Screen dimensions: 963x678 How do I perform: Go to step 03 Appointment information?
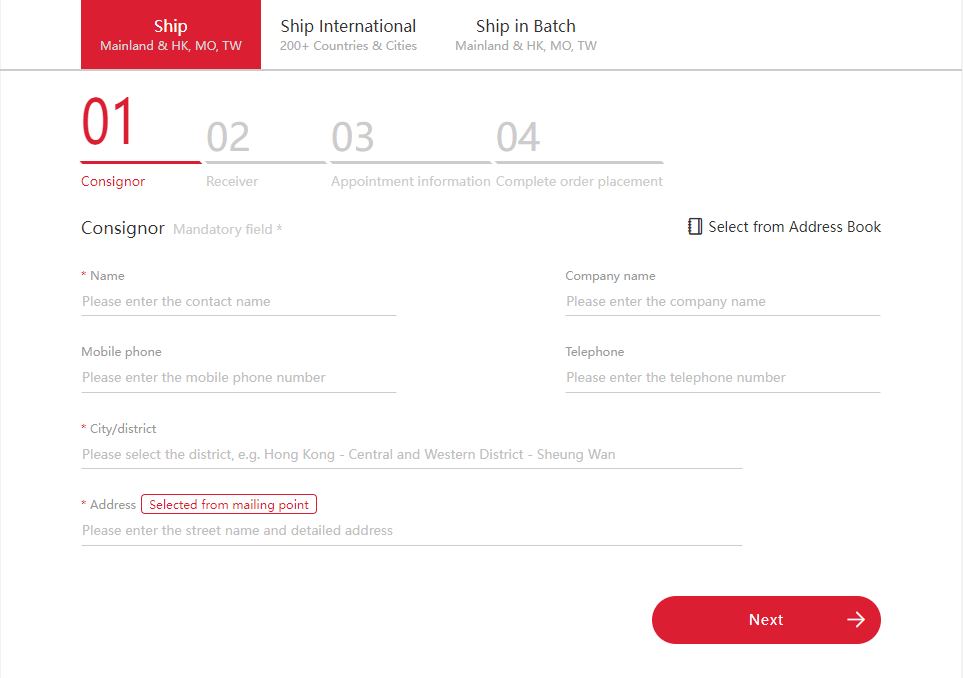click(x=411, y=154)
